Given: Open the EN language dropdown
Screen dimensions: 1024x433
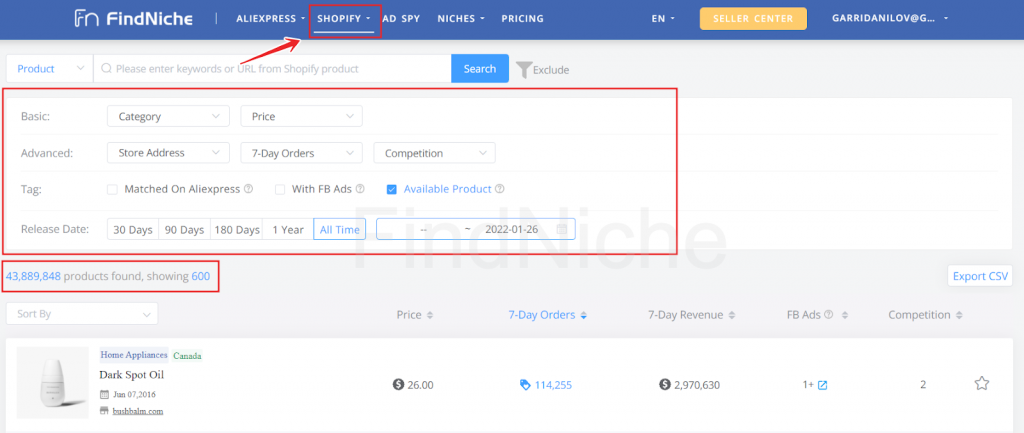Looking at the screenshot, I should (x=663, y=18).
